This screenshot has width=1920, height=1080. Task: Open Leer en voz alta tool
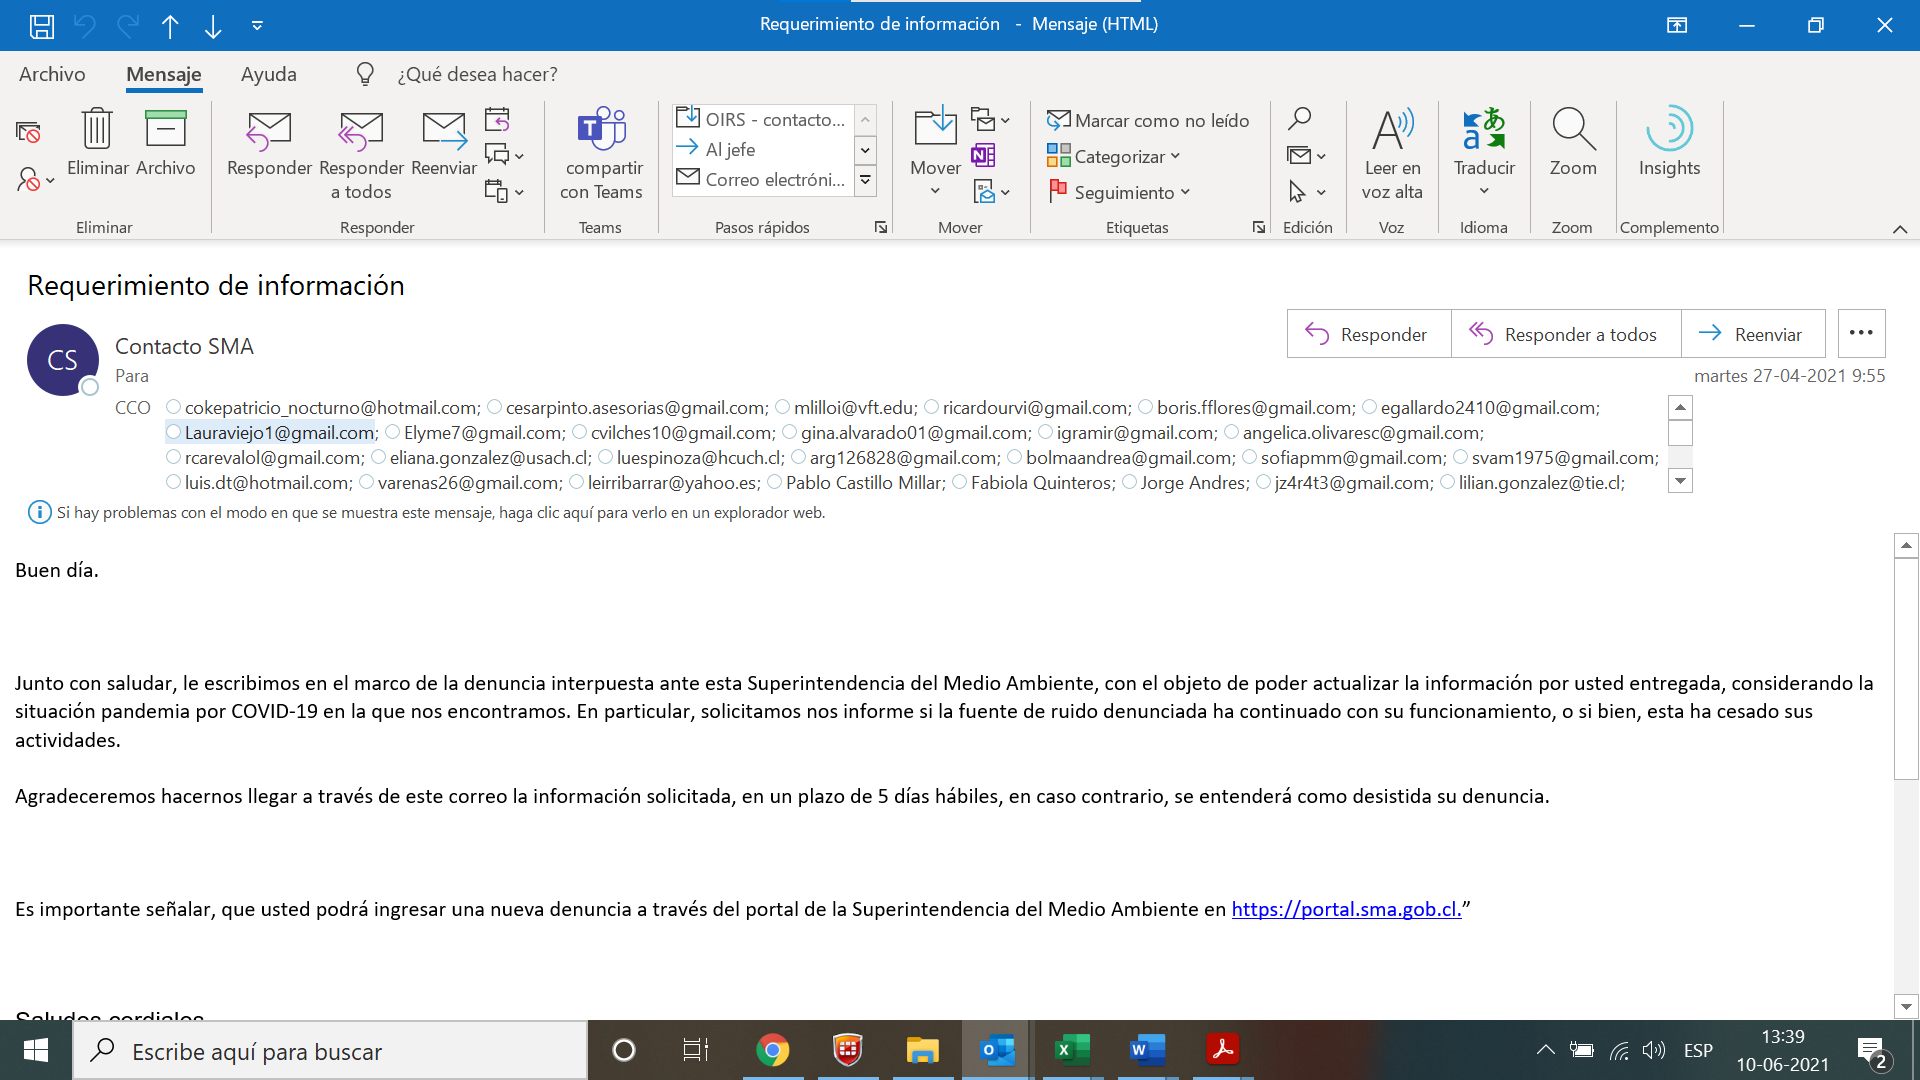1392,129
